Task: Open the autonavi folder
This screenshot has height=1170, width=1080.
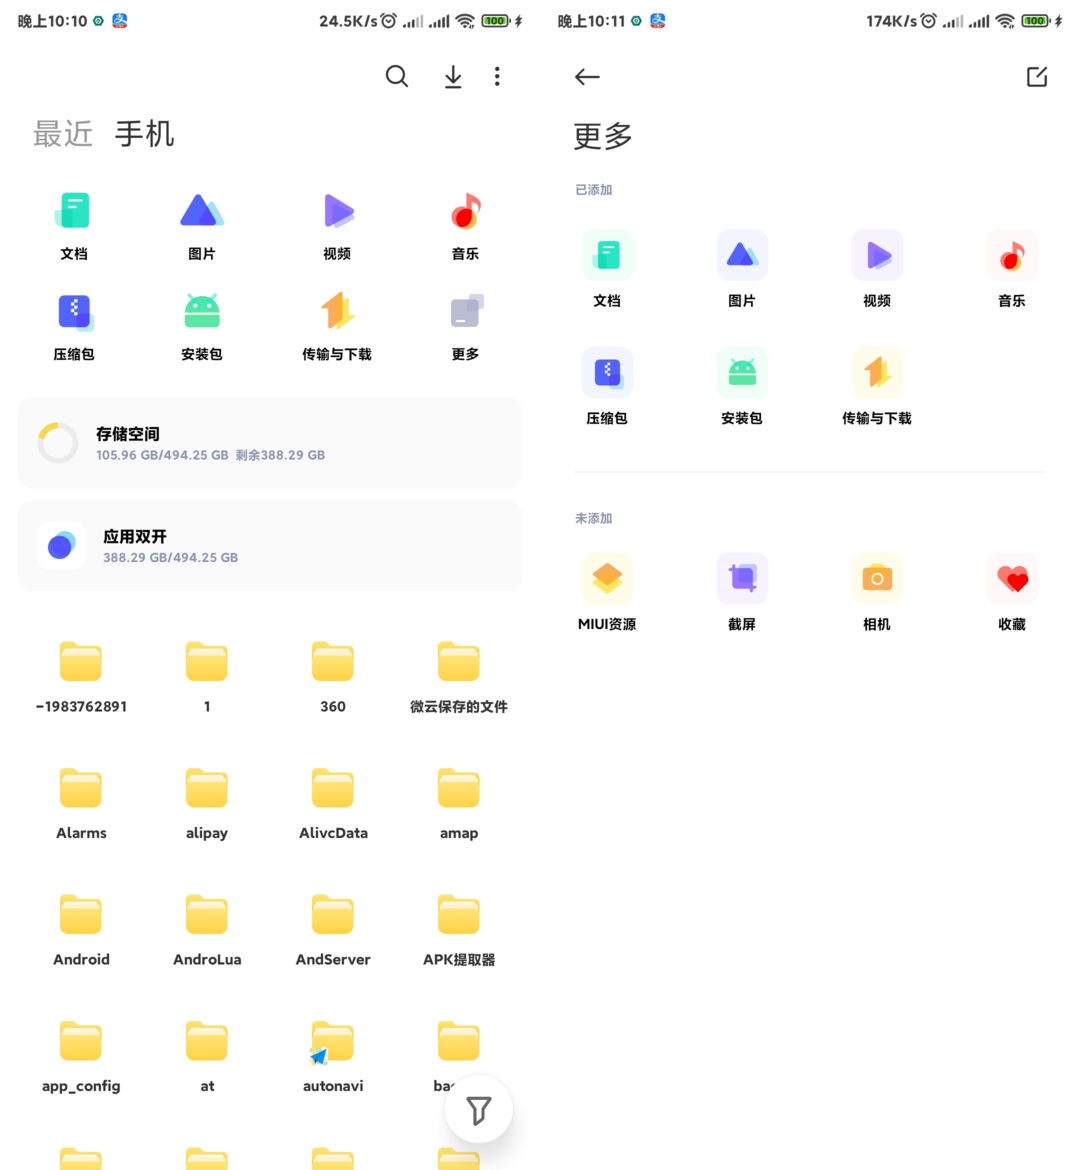Action: pyautogui.click(x=333, y=1057)
